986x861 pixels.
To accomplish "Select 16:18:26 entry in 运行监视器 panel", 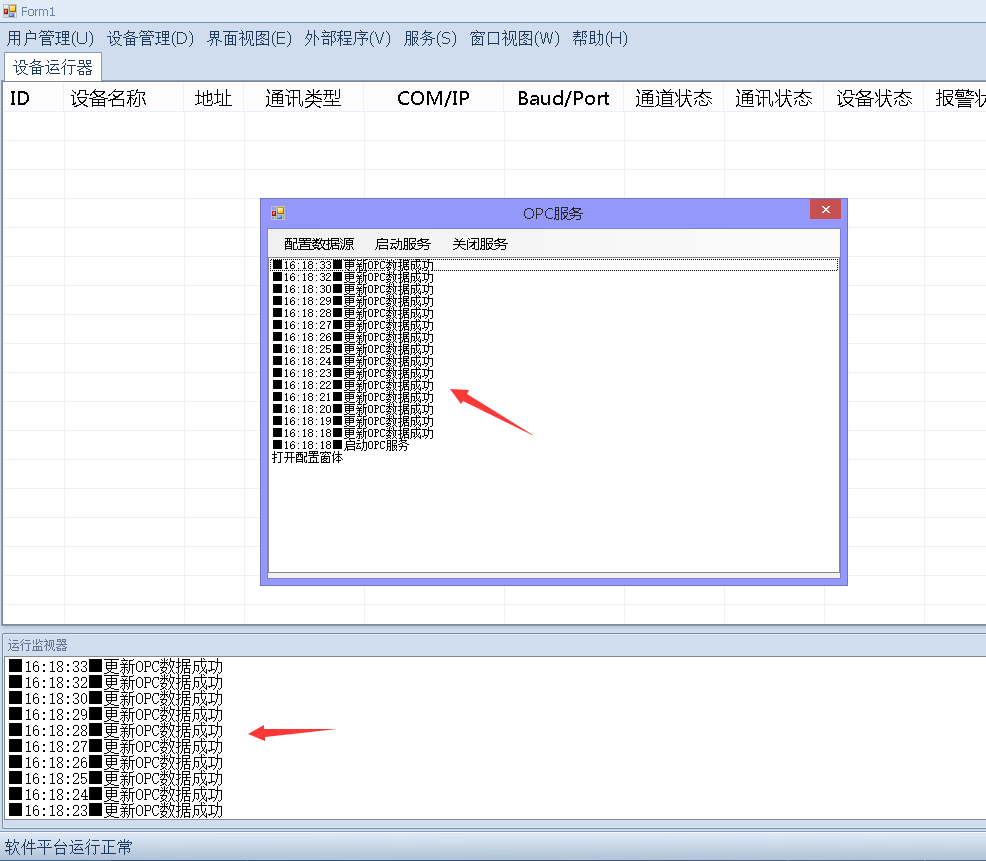I will (x=116, y=763).
